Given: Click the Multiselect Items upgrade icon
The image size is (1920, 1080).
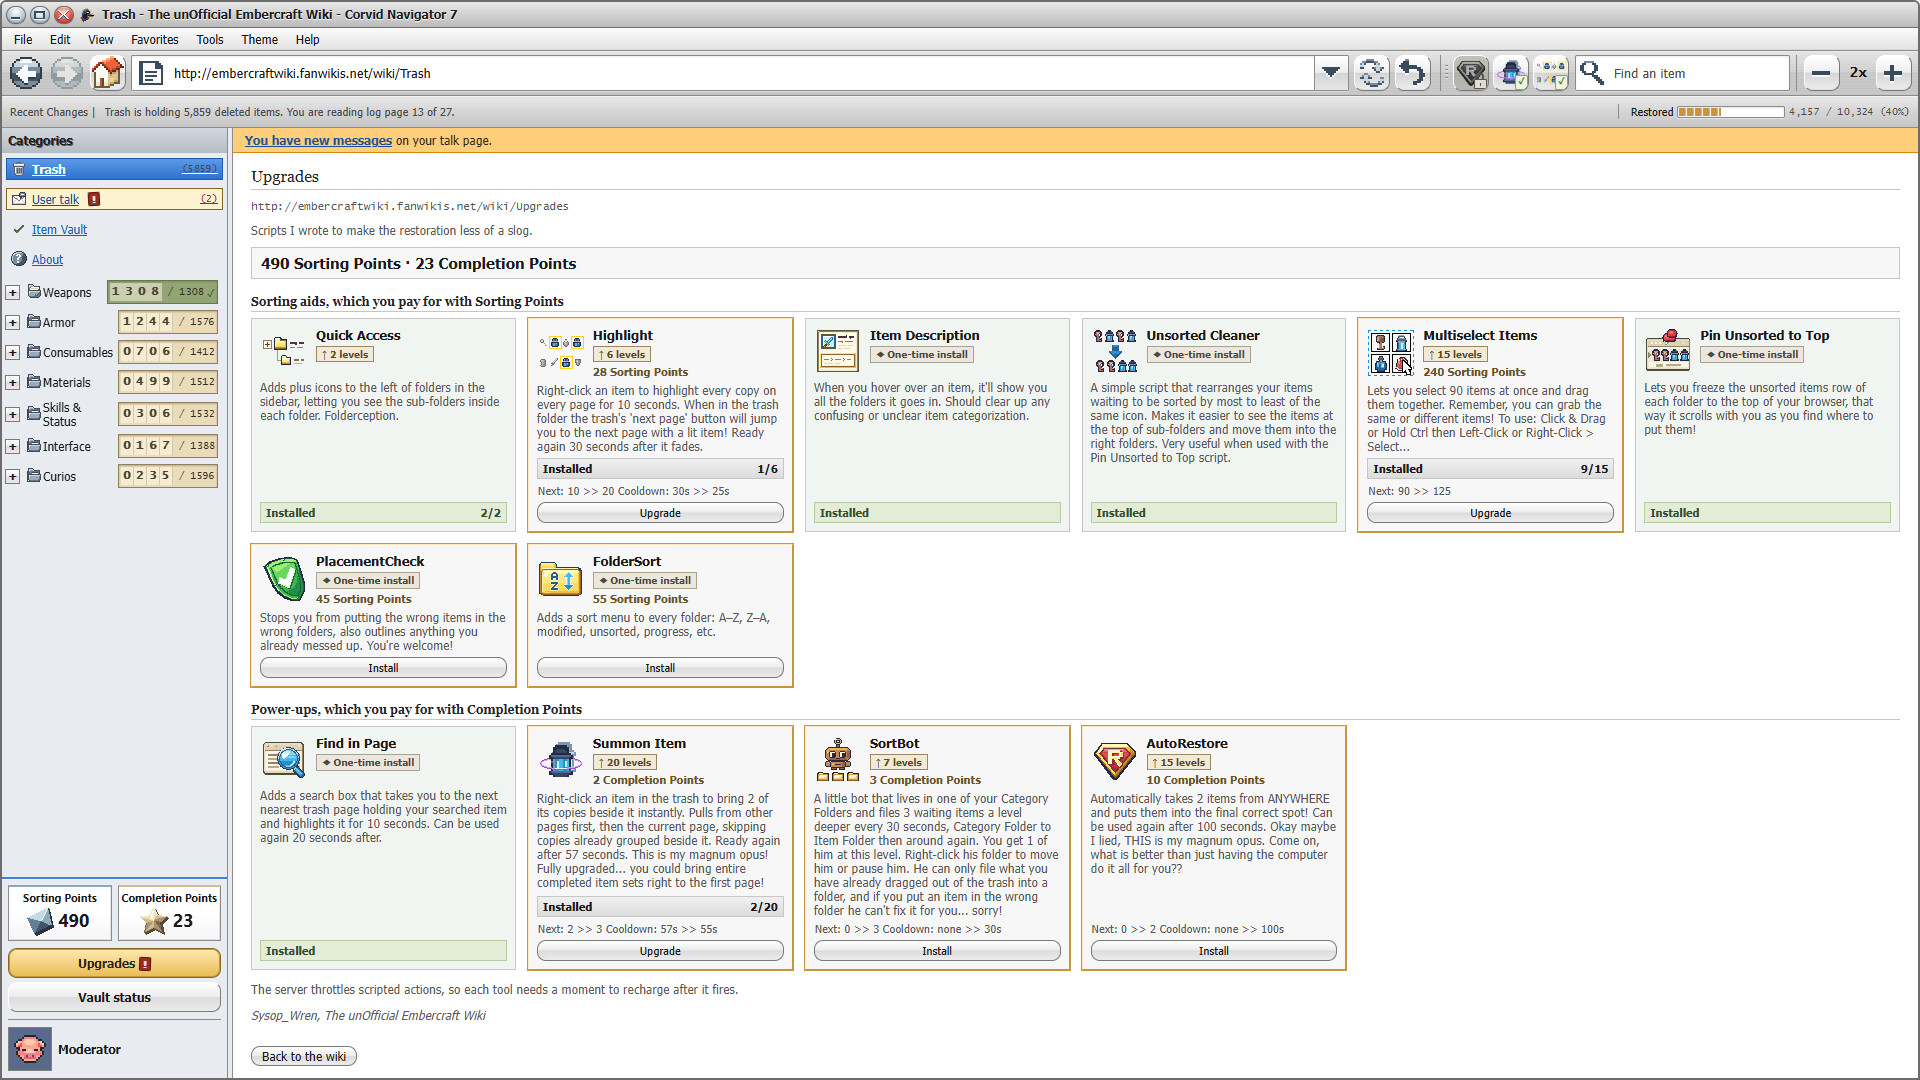Looking at the screenshot, I should coord(1391,352).
